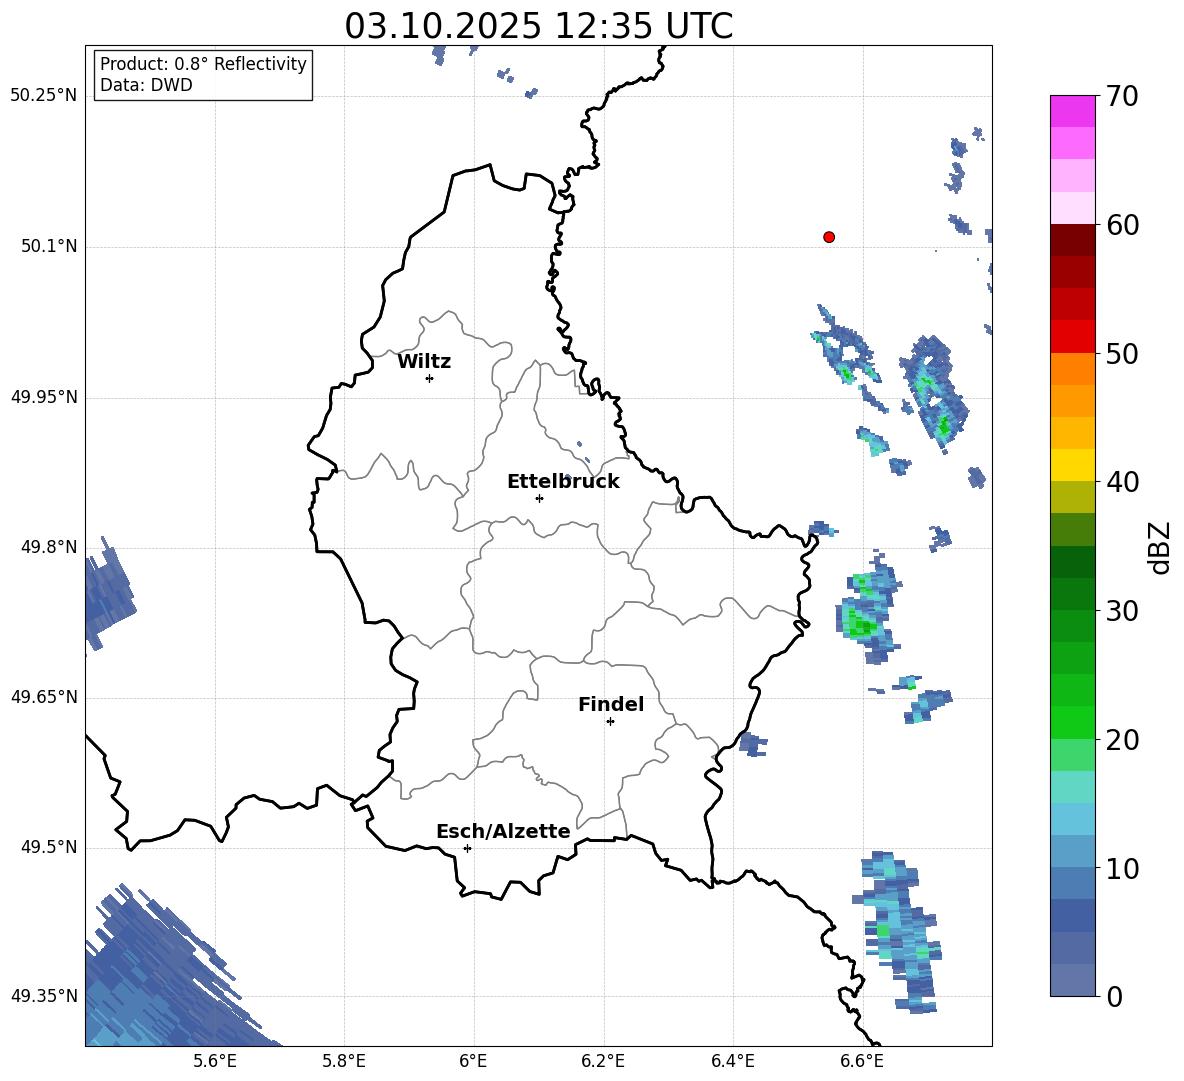Click the 6°E longitude label

[x=473, y=1061]
